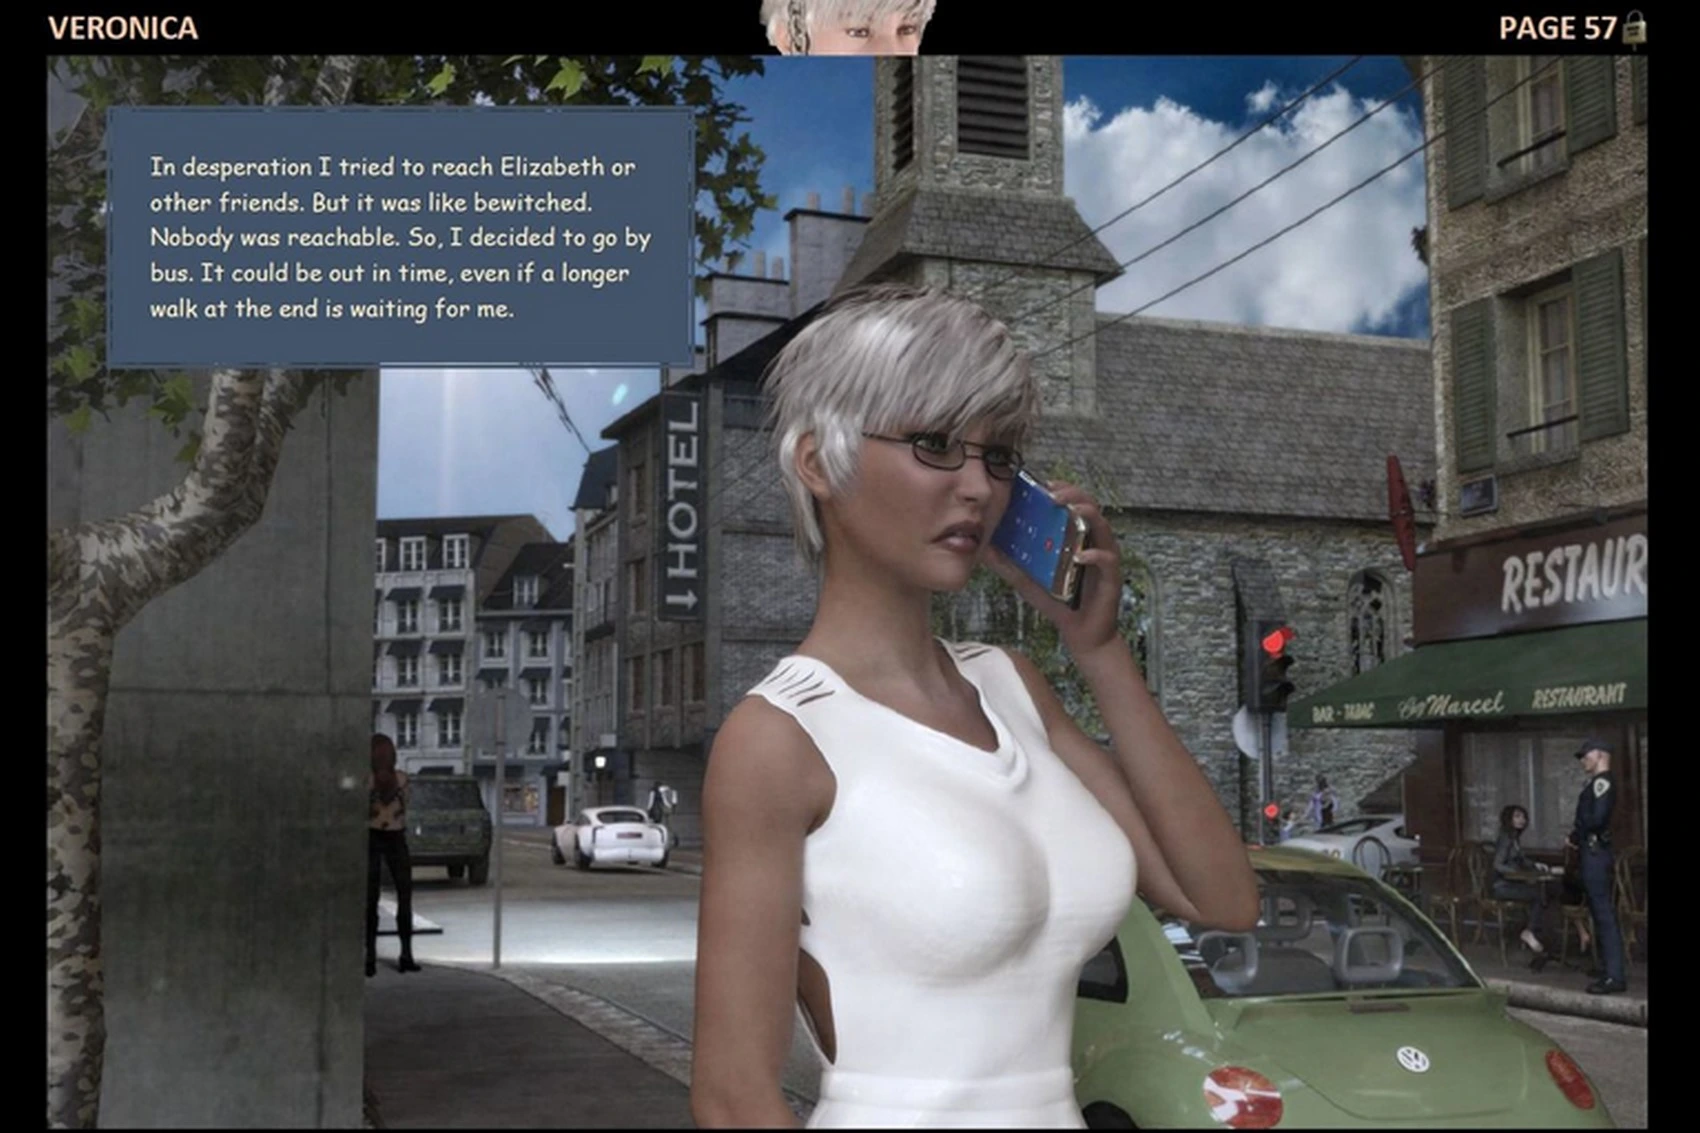Click the smartphone held to her ear
1700x1133 pixels.
pyautogui.click(x=1045, y=534)
